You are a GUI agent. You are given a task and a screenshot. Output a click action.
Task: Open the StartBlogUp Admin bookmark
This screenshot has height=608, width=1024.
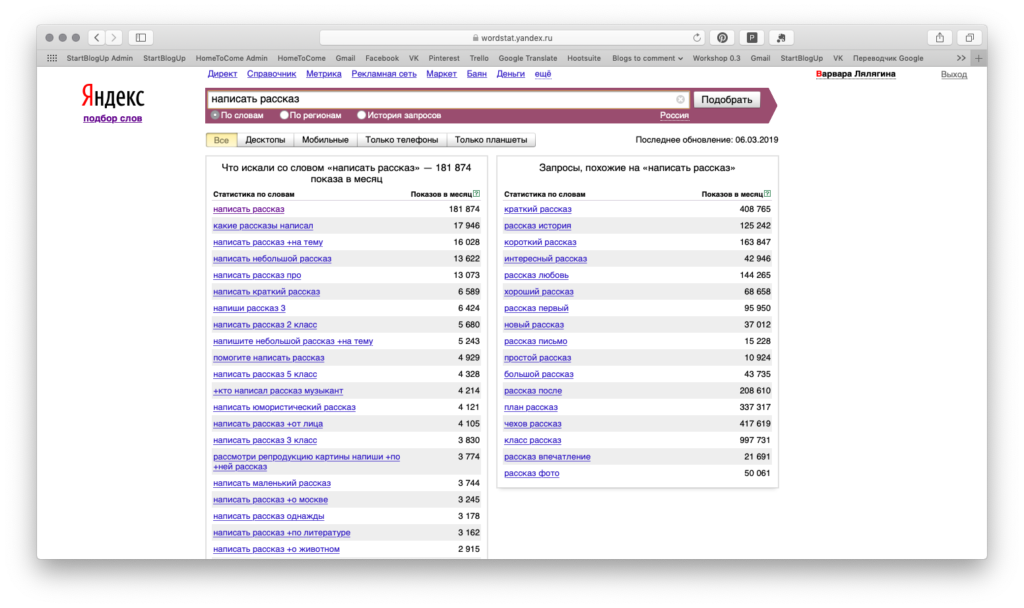(99, 58)
